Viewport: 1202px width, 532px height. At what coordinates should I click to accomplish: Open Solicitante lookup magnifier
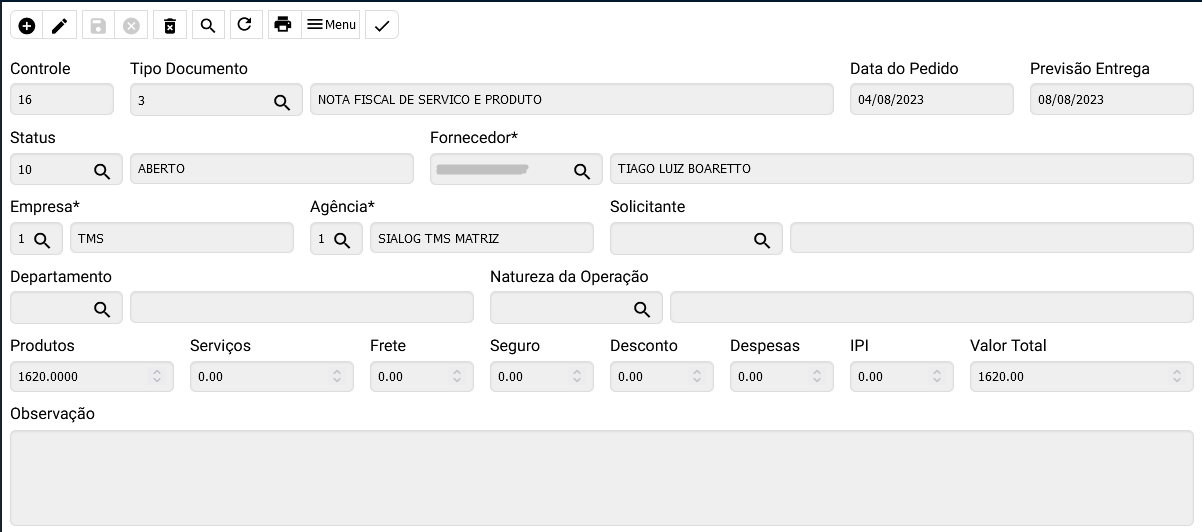tap(762, 239)
